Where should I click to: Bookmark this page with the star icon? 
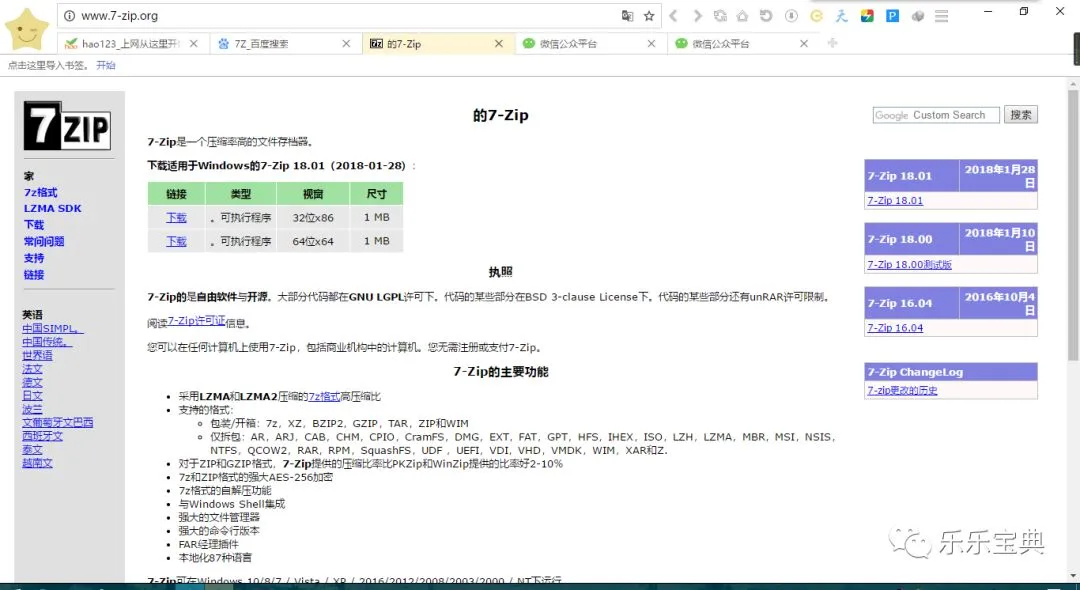pos(649,16)
